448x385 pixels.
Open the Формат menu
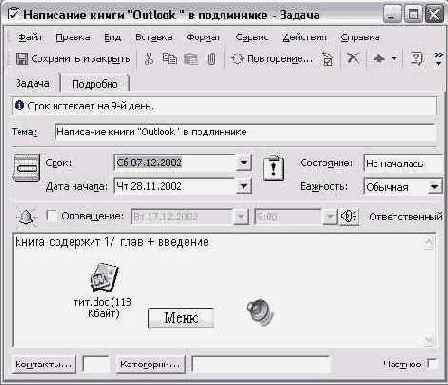203,37
